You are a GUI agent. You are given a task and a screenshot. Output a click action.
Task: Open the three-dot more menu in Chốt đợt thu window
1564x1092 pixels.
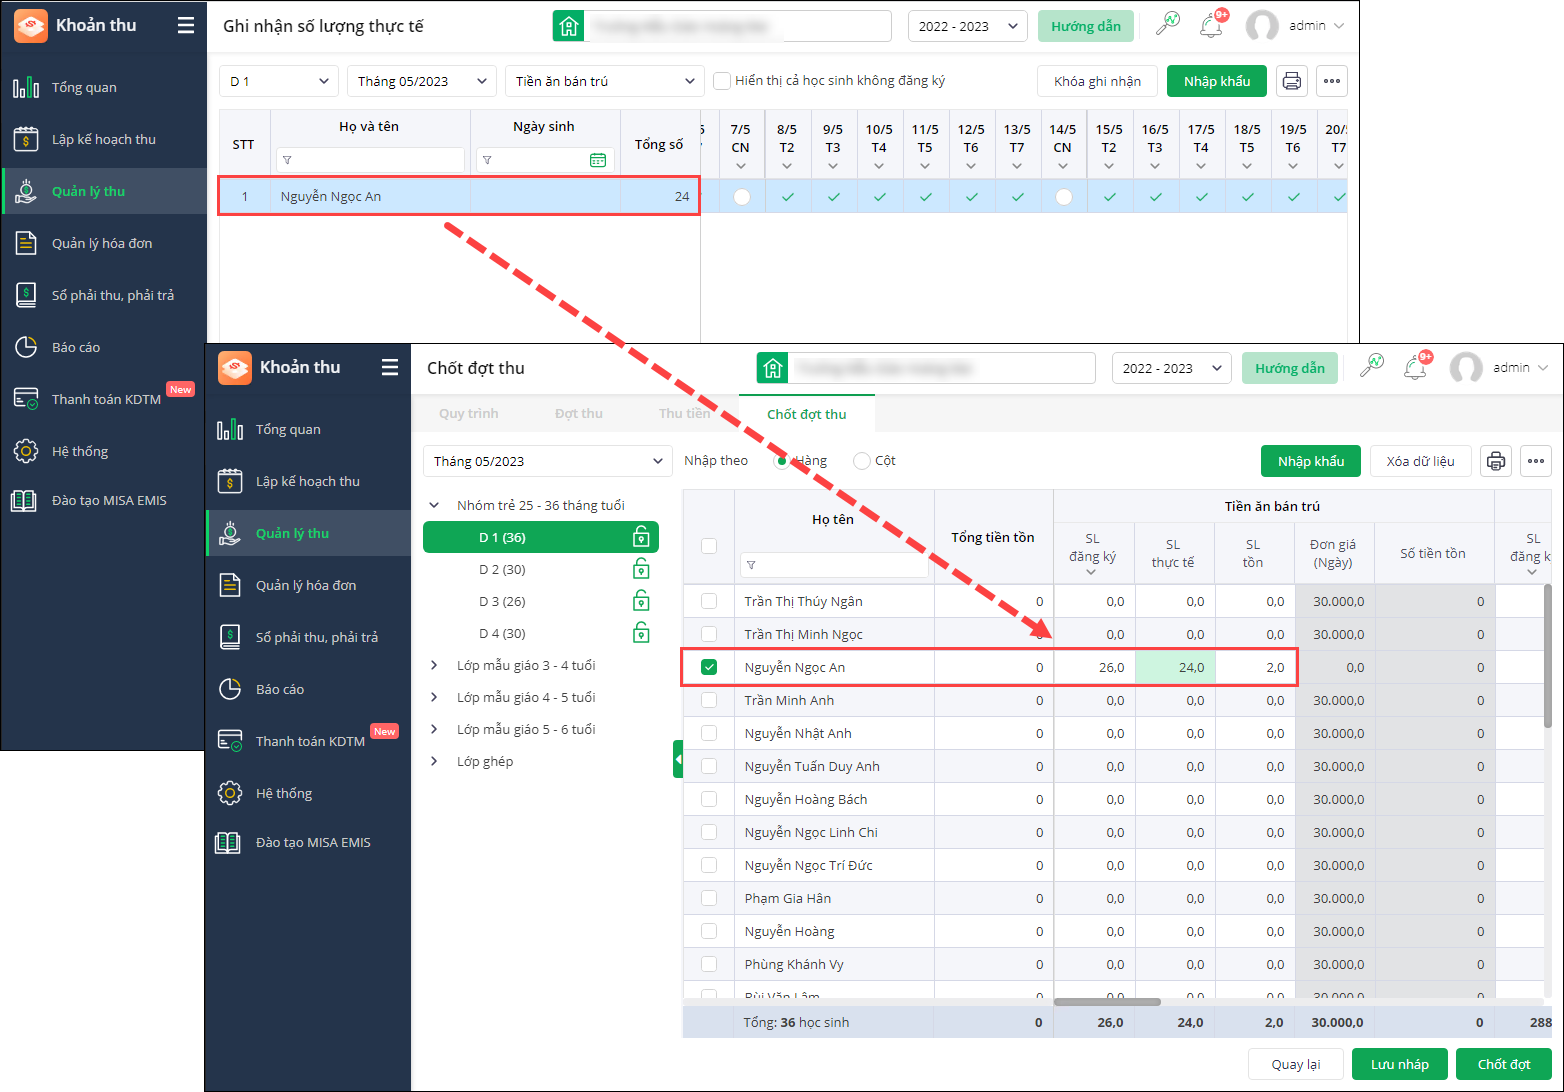1536,461
